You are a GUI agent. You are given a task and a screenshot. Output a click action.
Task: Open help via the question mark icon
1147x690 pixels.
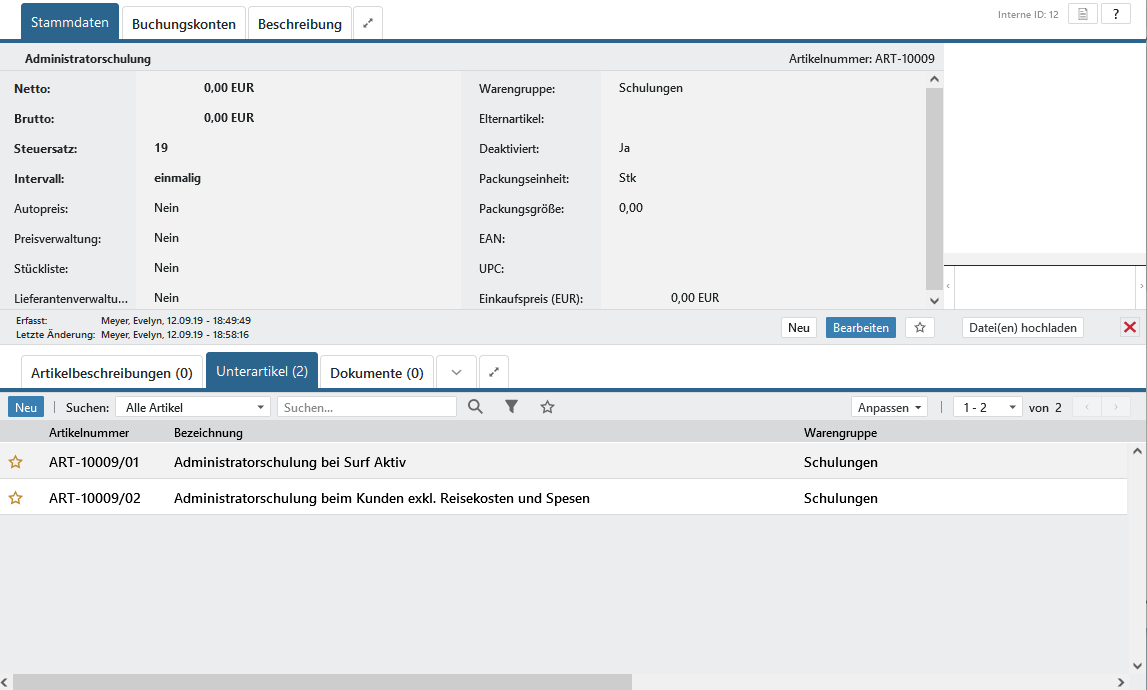coord(1115,14)
